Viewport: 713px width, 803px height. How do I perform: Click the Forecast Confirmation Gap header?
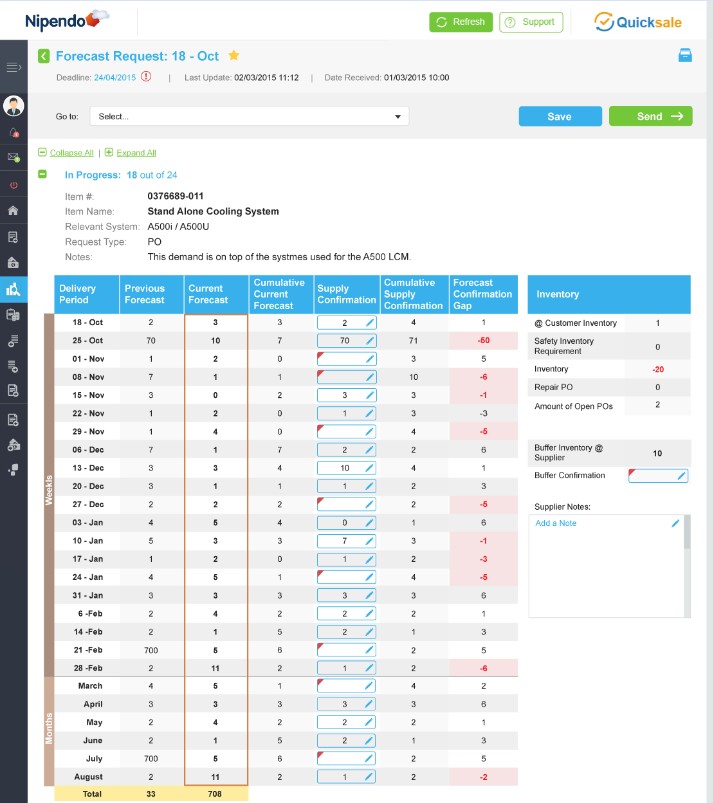pos(484,294)
